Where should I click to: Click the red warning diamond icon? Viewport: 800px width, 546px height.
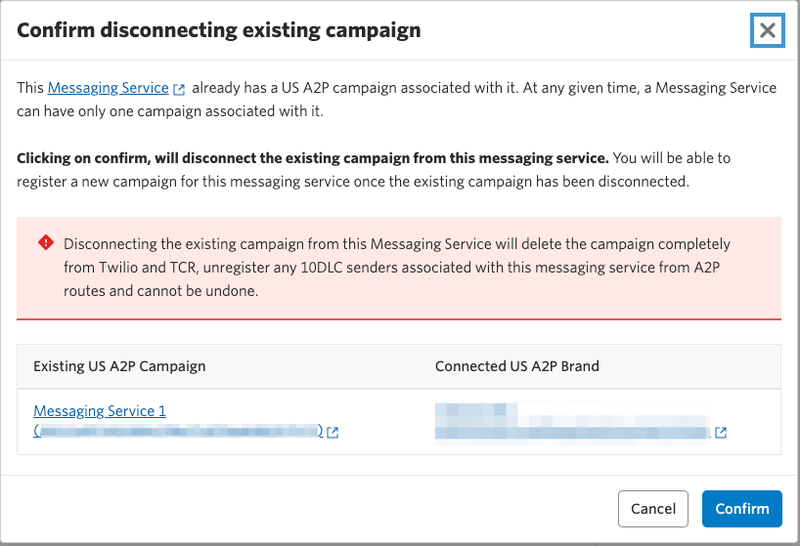tap(46, 242)
